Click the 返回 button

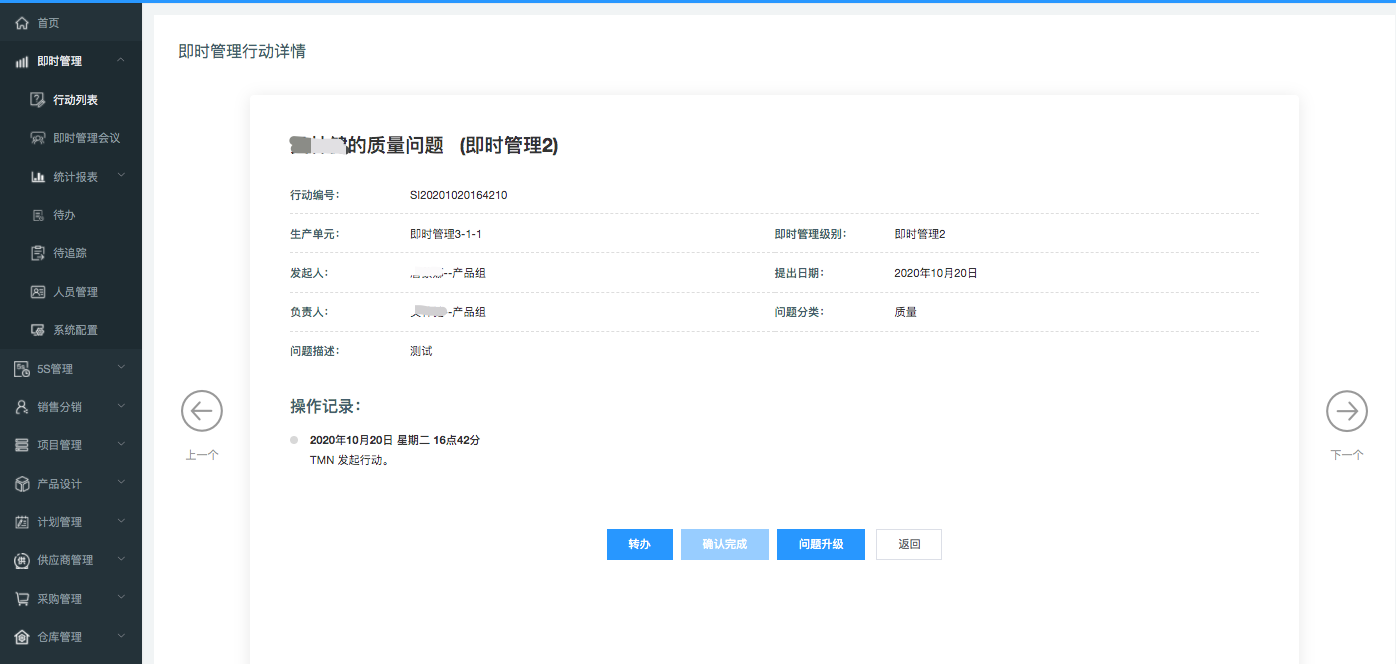point(908,545)
